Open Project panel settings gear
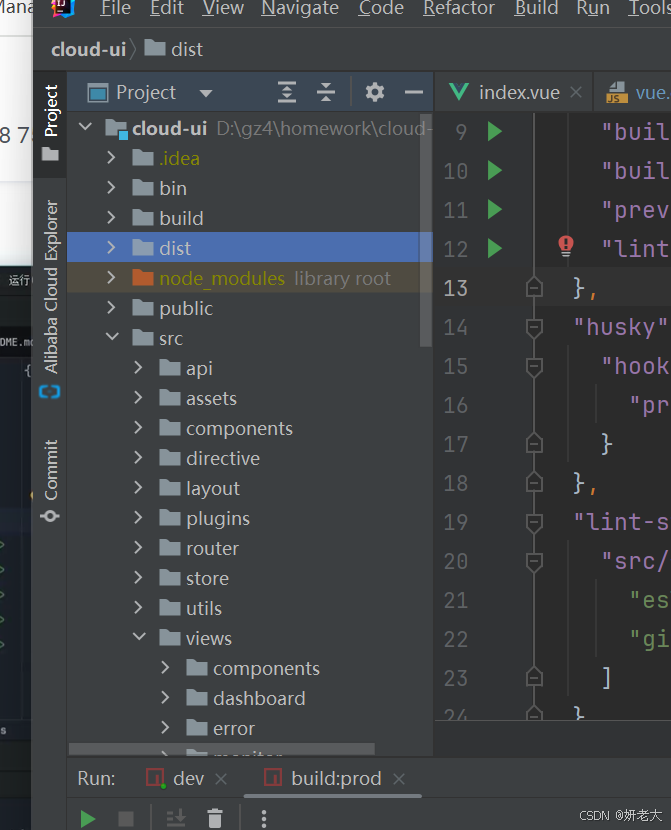 [375, 93]
